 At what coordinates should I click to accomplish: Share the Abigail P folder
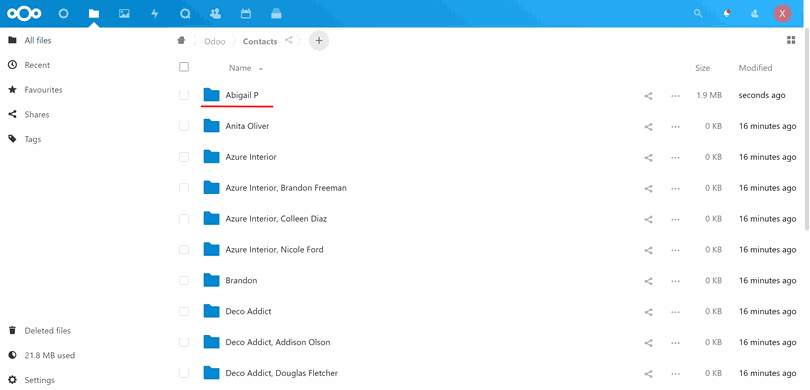648,96
